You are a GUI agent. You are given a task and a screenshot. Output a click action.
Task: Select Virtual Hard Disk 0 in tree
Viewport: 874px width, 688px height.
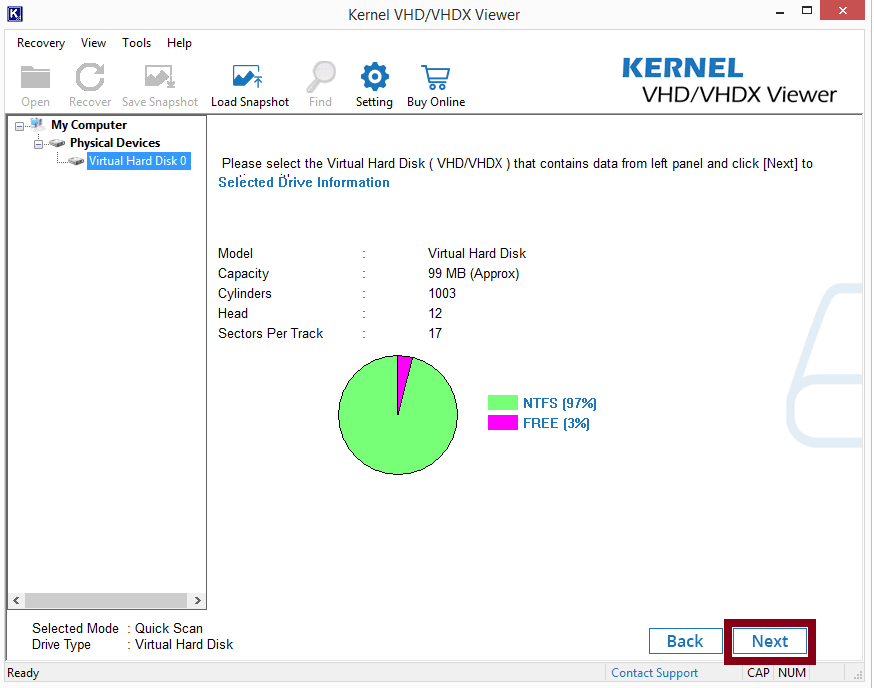138,161
